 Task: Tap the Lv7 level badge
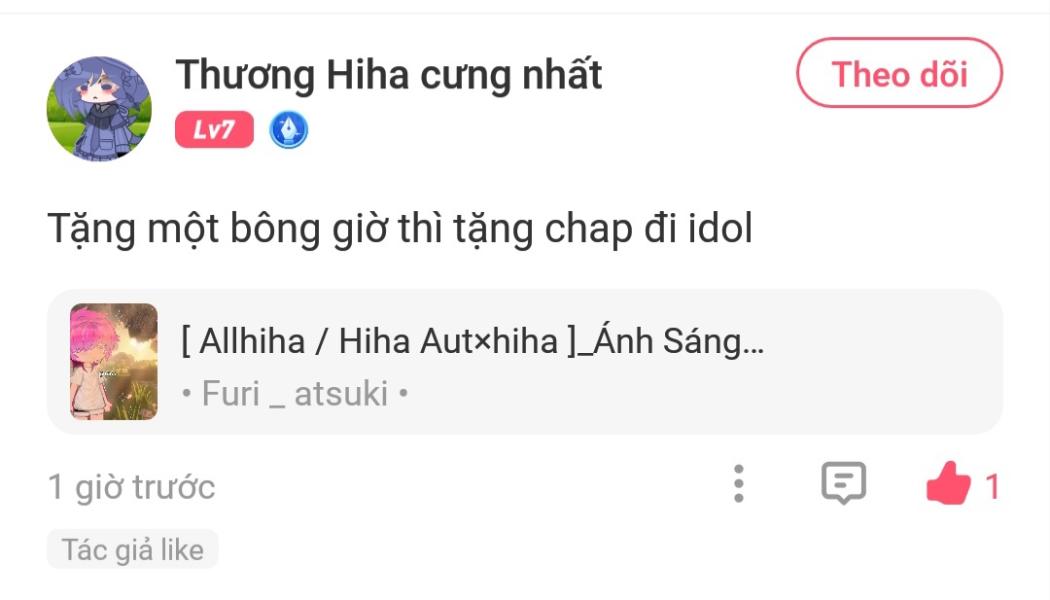pyautogui.click(x=214, y=130)
